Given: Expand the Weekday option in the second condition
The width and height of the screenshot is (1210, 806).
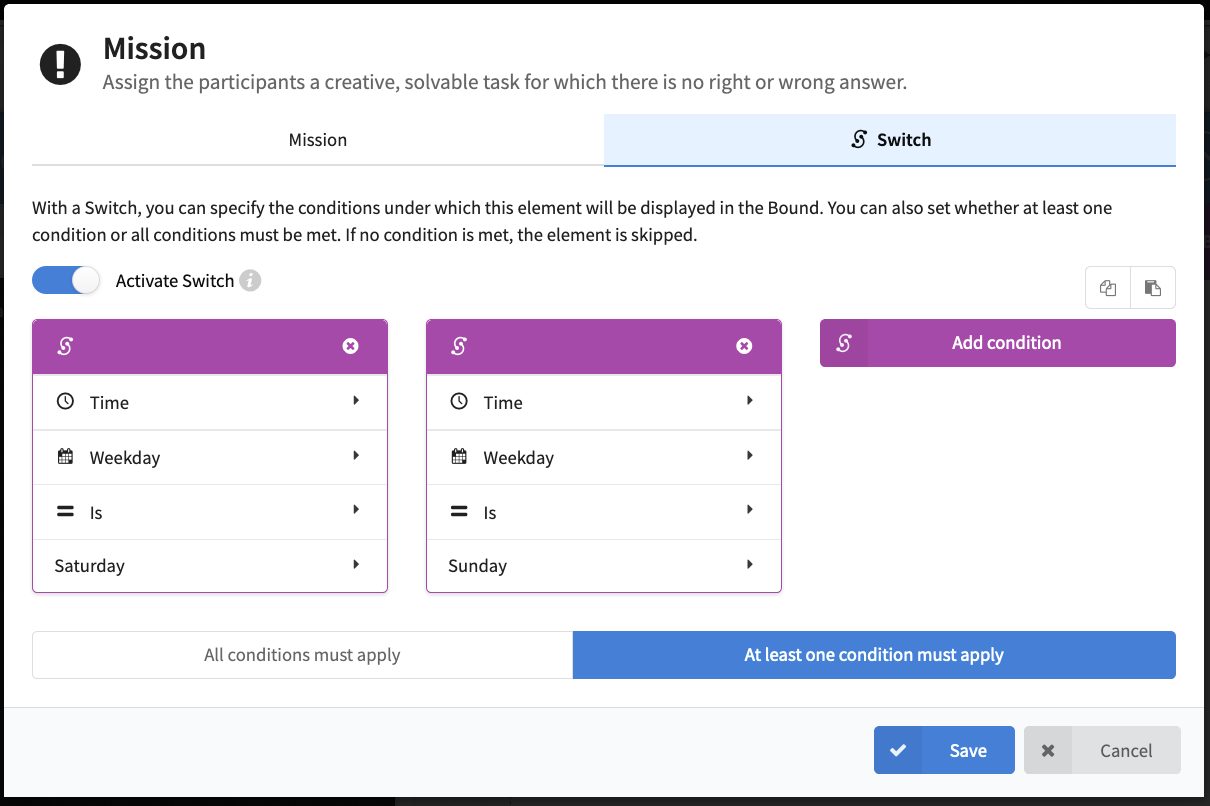Looking at the screenshot, I should [x=604, y=457].
